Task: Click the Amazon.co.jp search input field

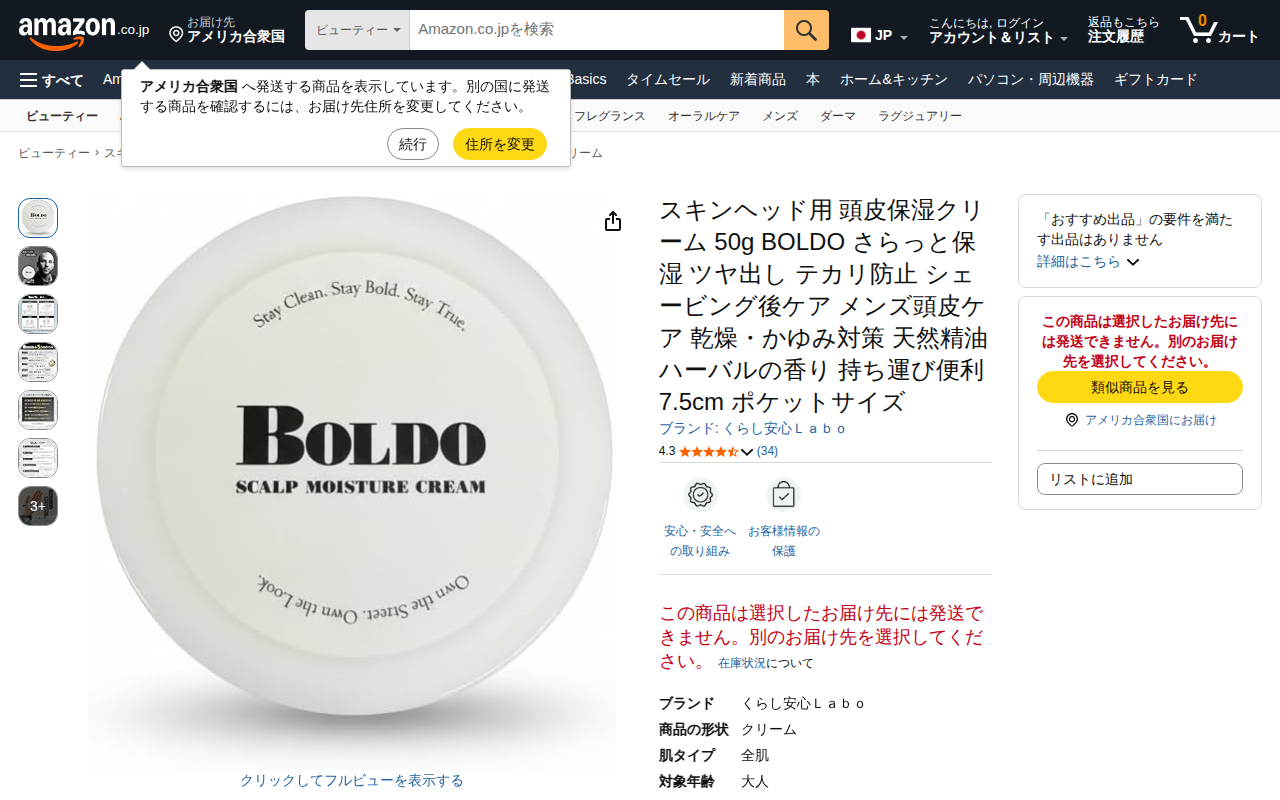Action: pos(597,30)
